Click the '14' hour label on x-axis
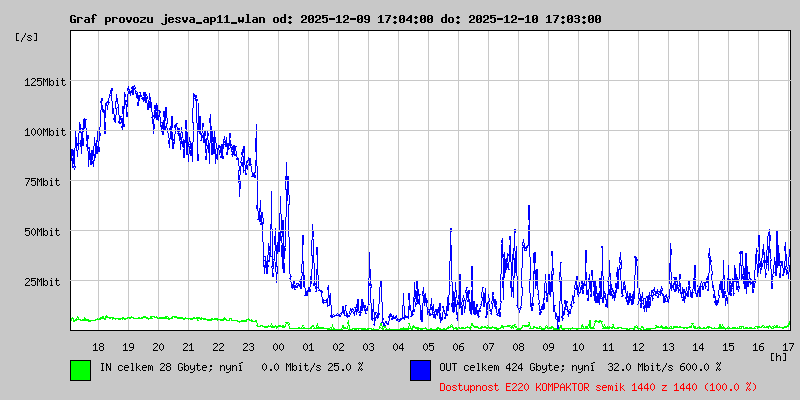 tap(698, 347)
